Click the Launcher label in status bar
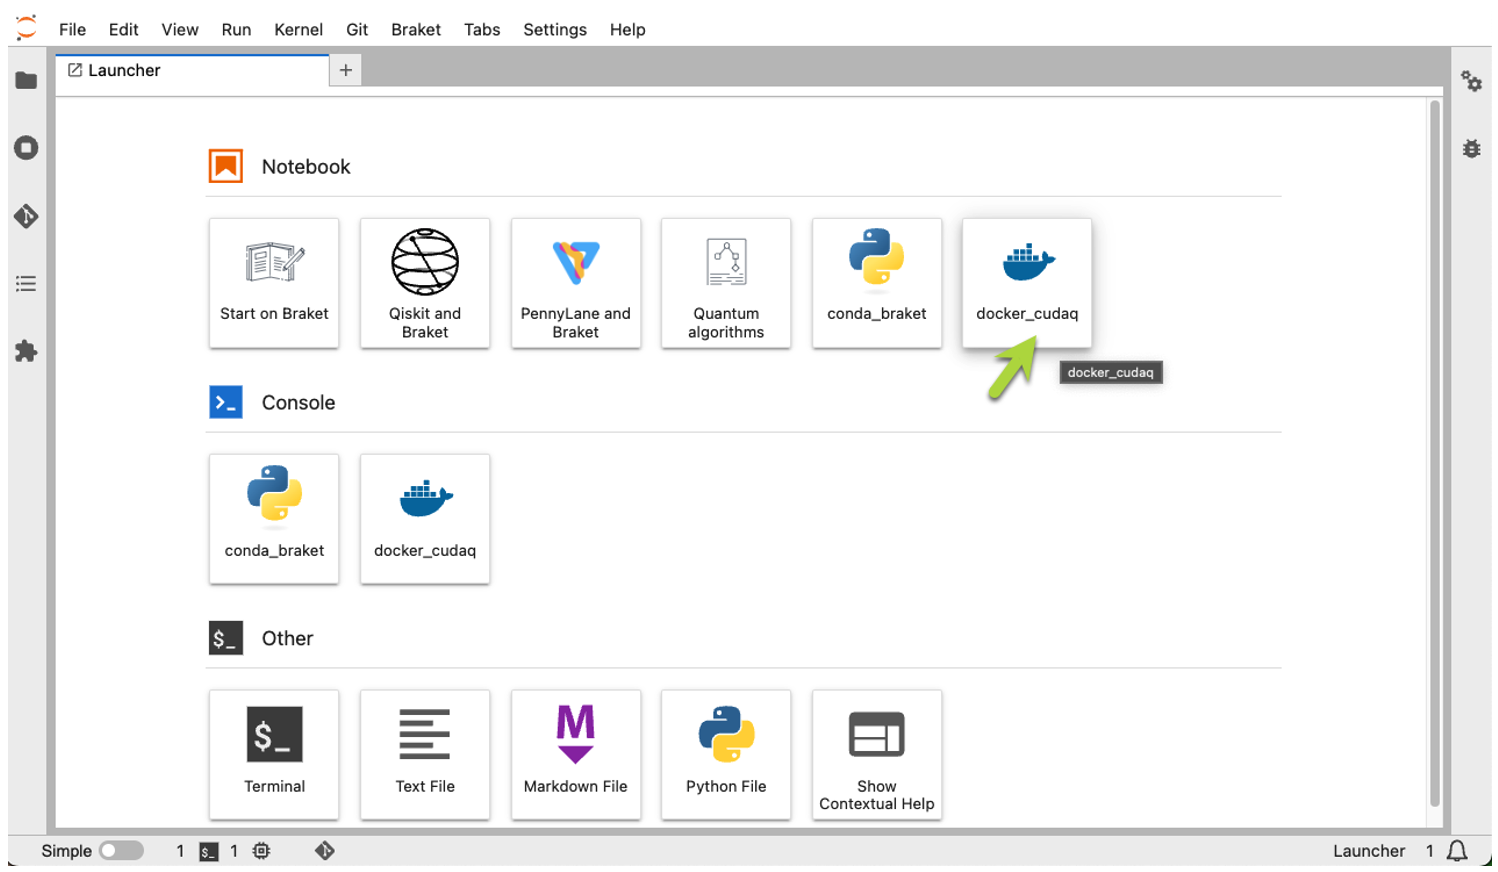Viewport: 1498px width, 872px height. point(1369,851)
